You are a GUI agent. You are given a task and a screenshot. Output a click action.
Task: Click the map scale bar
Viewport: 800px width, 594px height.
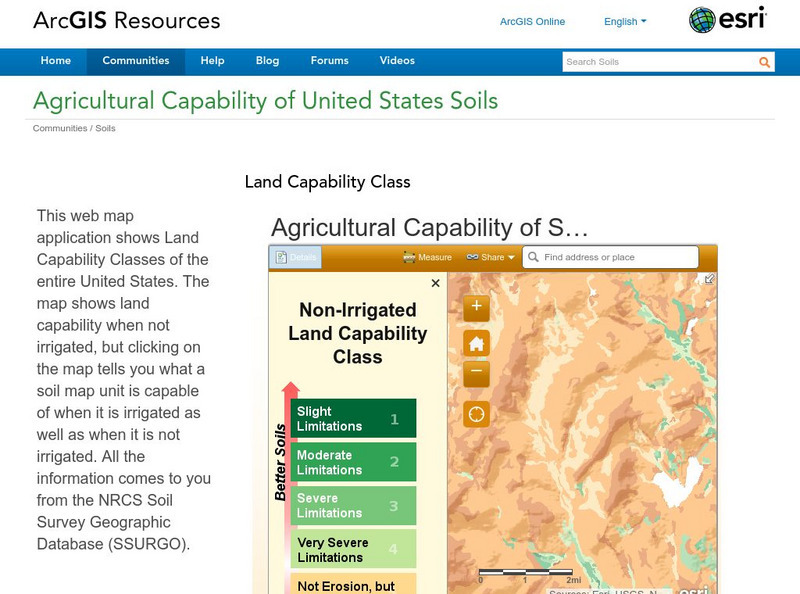(528, 576)
